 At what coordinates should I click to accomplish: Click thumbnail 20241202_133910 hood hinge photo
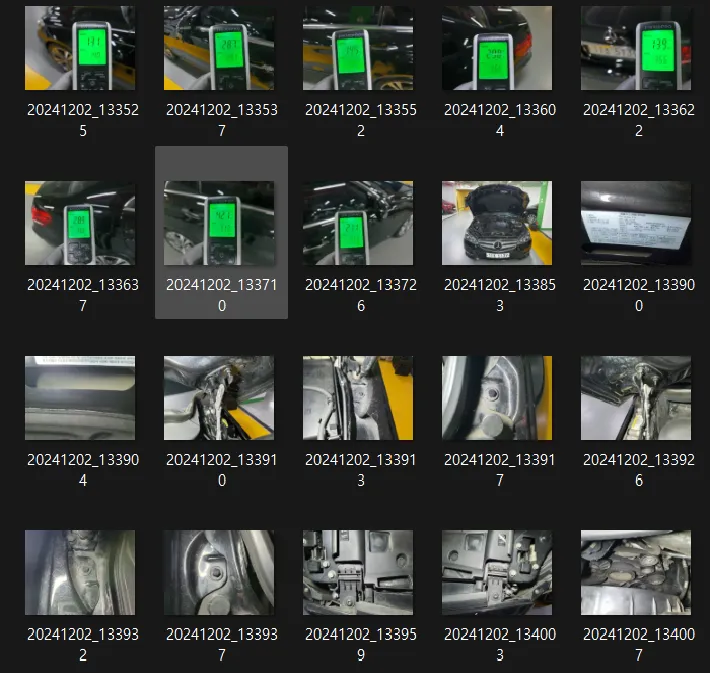[x=219, y=398]
